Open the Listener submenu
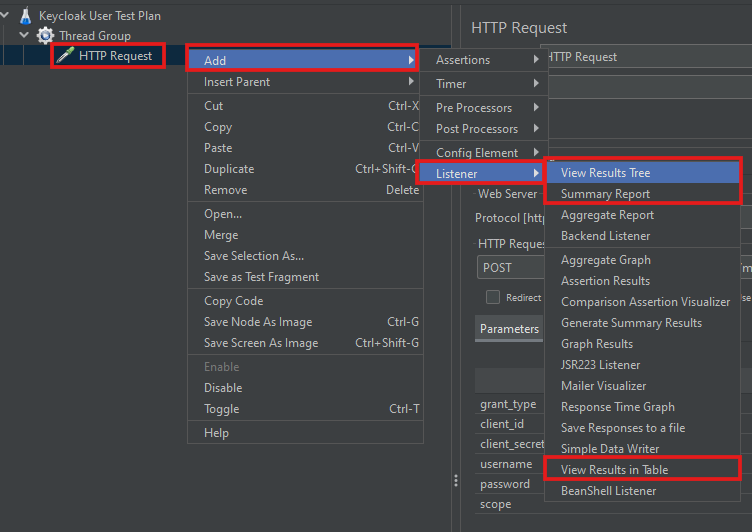This screenshot has width=752, height=532. pos(481,174)
